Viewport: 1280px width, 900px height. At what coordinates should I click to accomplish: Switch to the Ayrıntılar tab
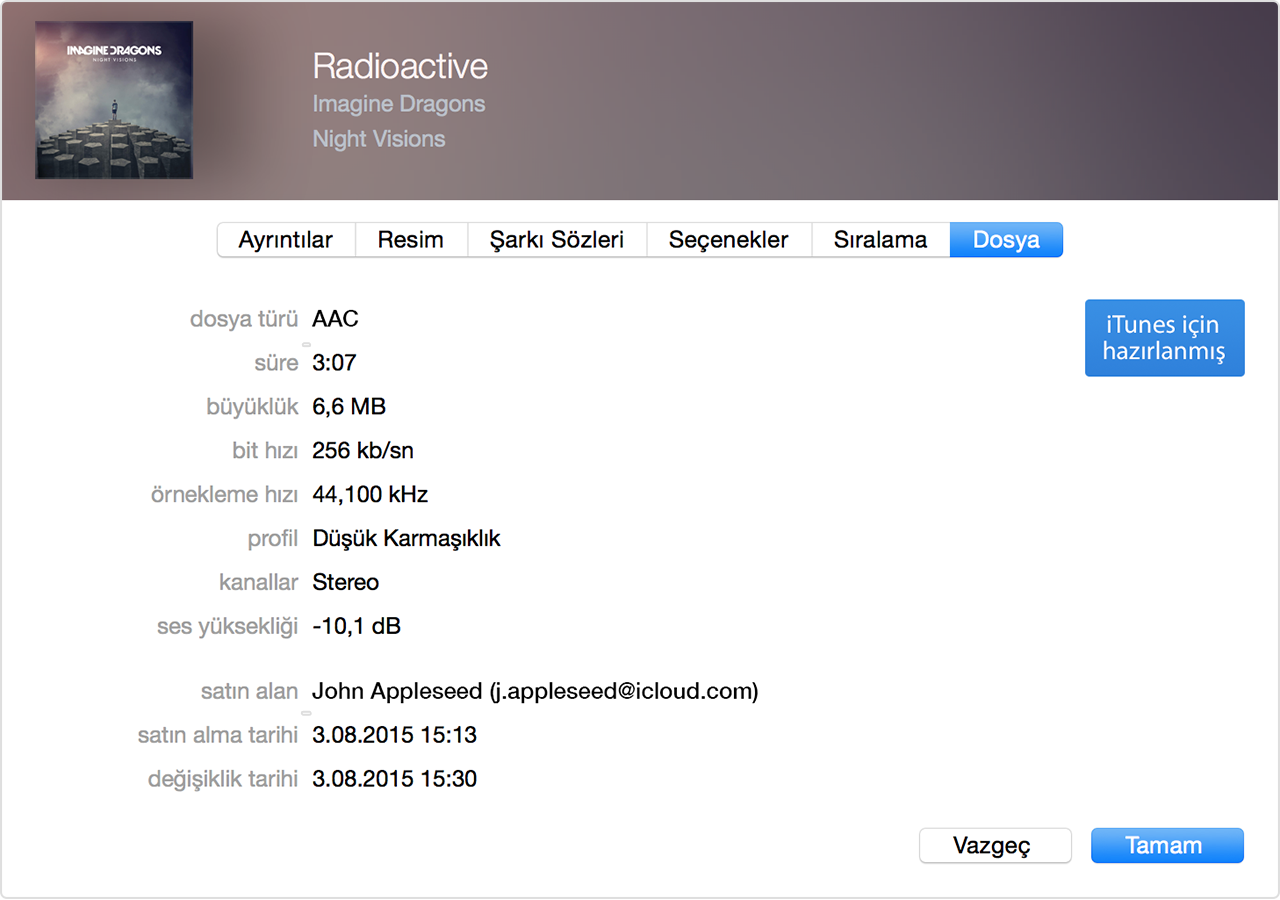click(x=286, y=240)
